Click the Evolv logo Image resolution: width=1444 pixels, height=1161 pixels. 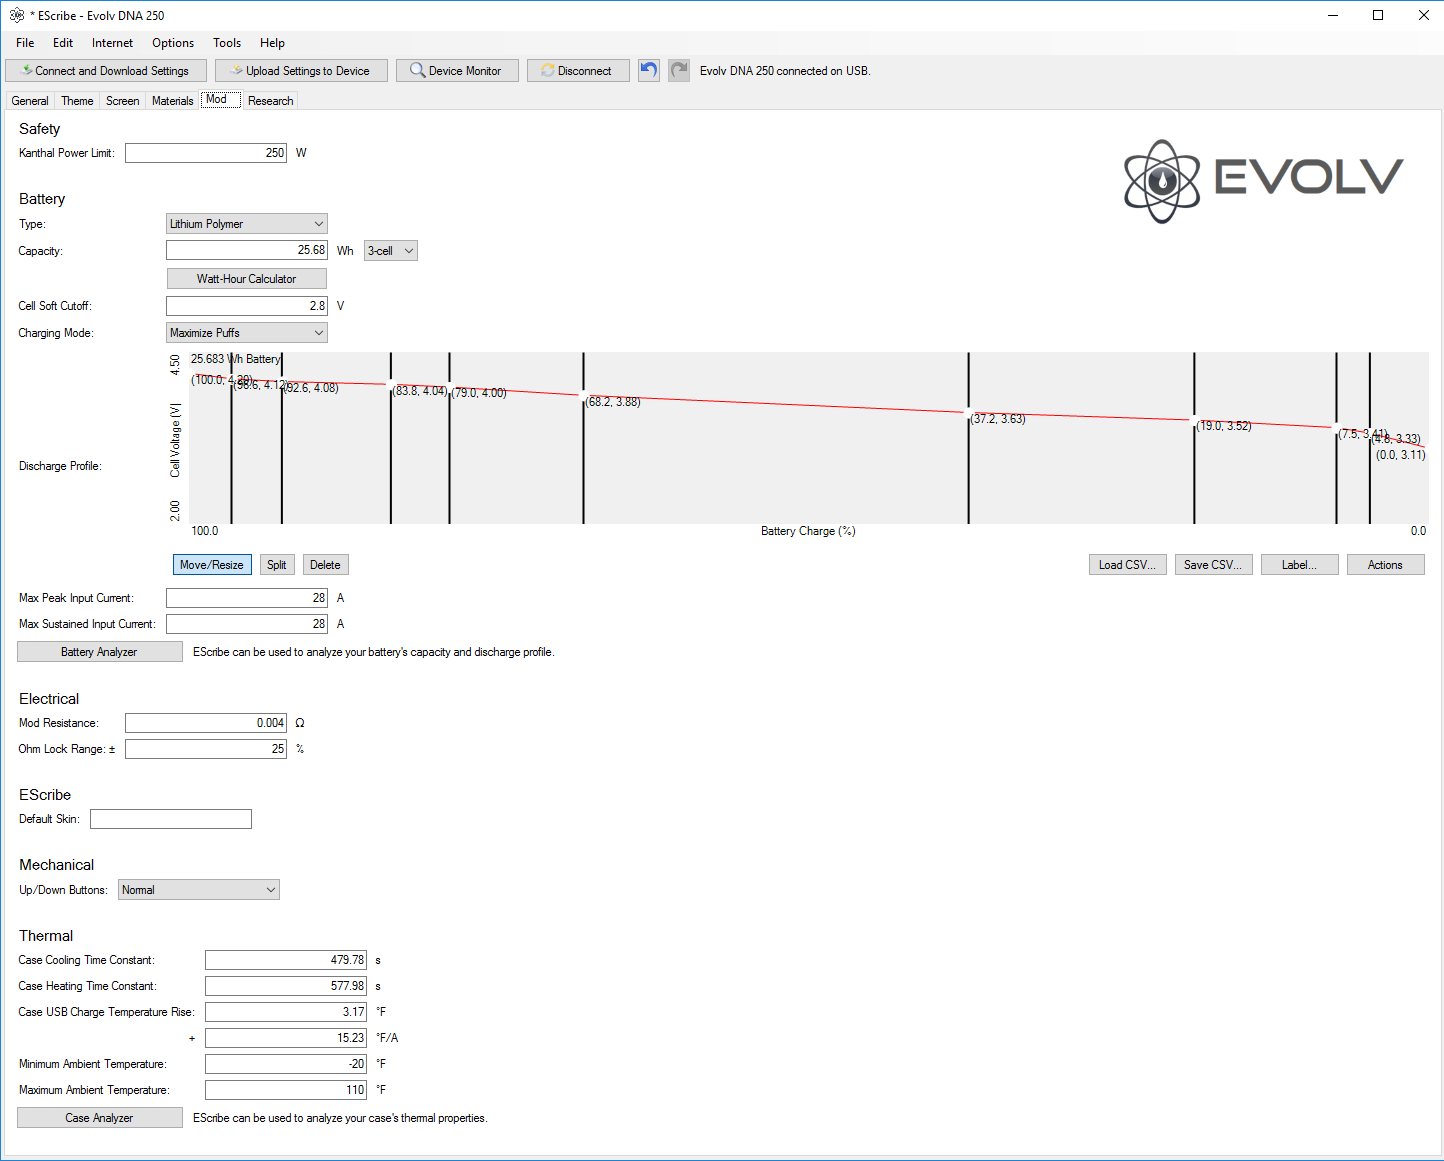(1263, 181)
